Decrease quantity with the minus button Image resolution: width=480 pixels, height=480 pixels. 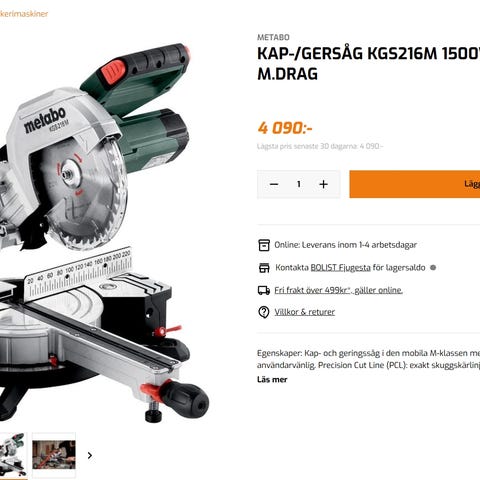pyautogui.click(x=274, y=184)
